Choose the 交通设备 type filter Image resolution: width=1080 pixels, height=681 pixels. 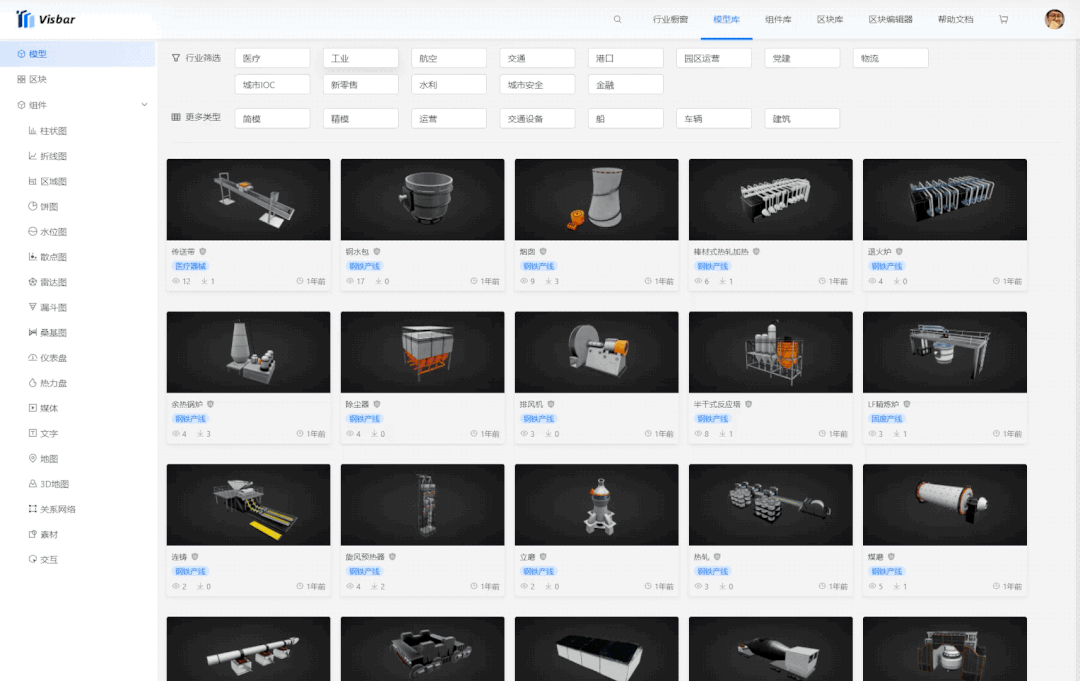(x=537, y=118)
